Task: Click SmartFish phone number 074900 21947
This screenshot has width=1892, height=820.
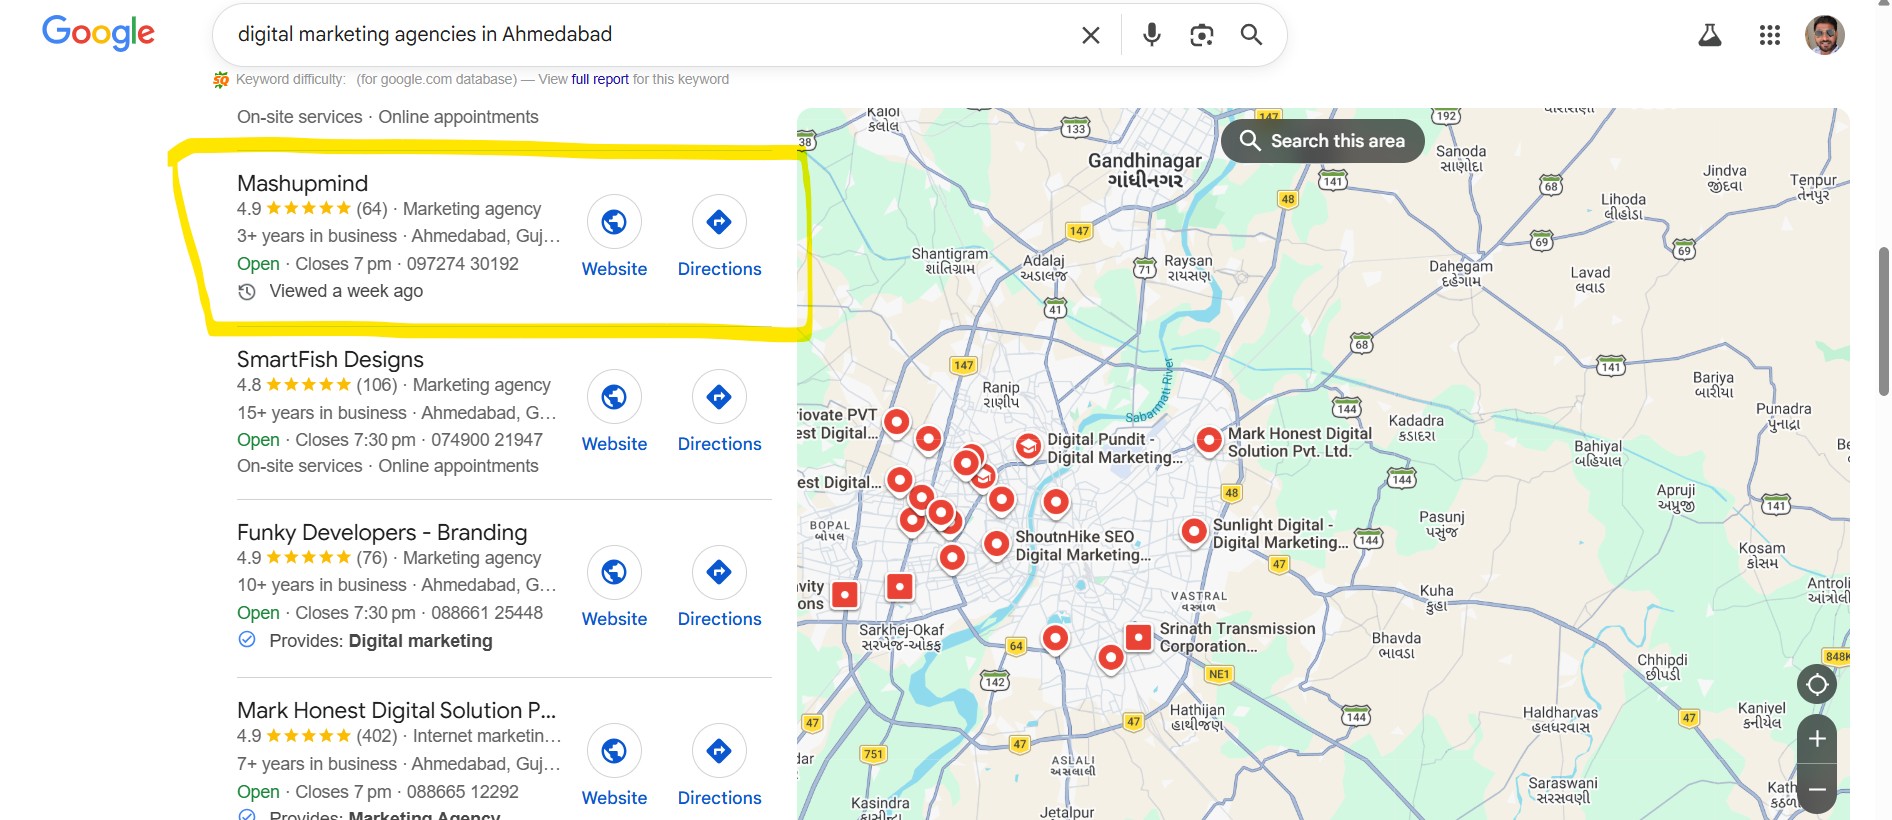Action: click(x=487, y=440)
